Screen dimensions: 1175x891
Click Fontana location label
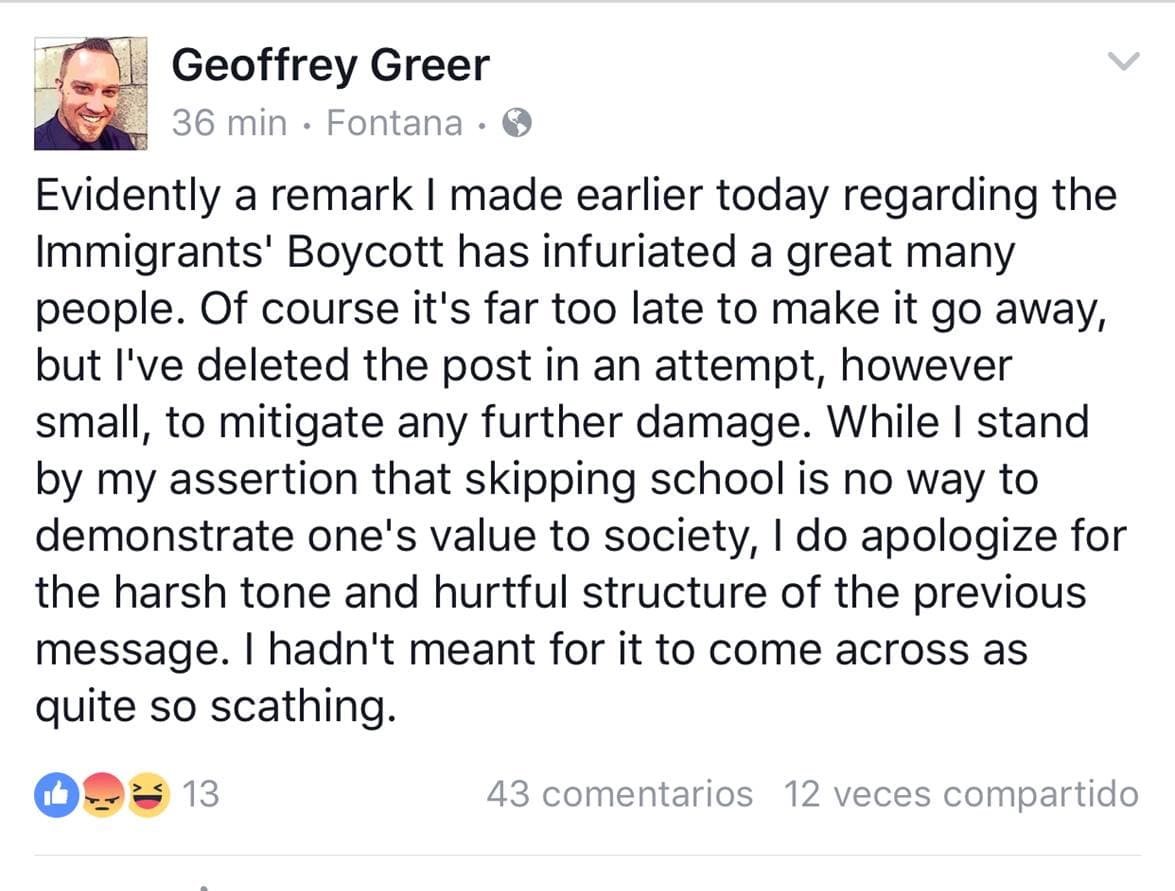(397, 122)
